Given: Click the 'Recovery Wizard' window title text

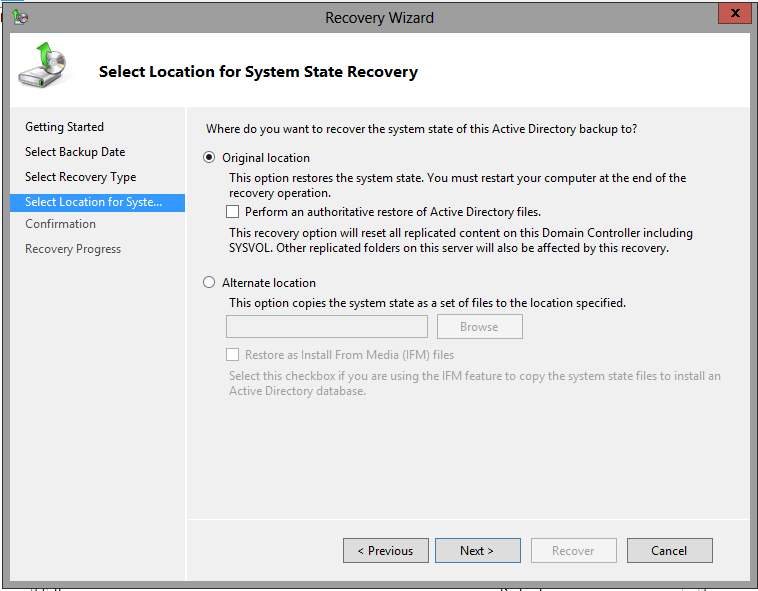Looking at the screenshot, I should (379, 18).
